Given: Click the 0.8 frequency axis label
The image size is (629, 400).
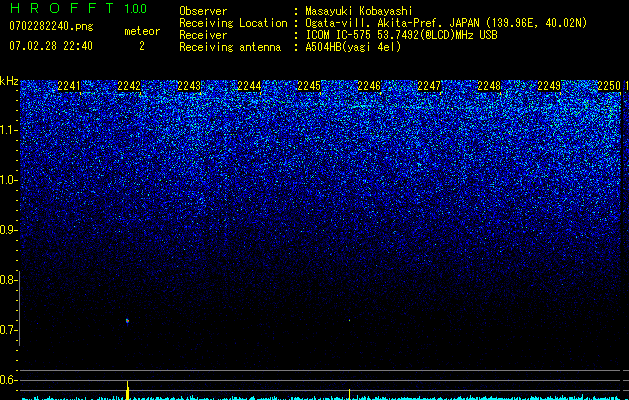Looking at the screenshot, I should pyautogui.click(x=8, y=280).
